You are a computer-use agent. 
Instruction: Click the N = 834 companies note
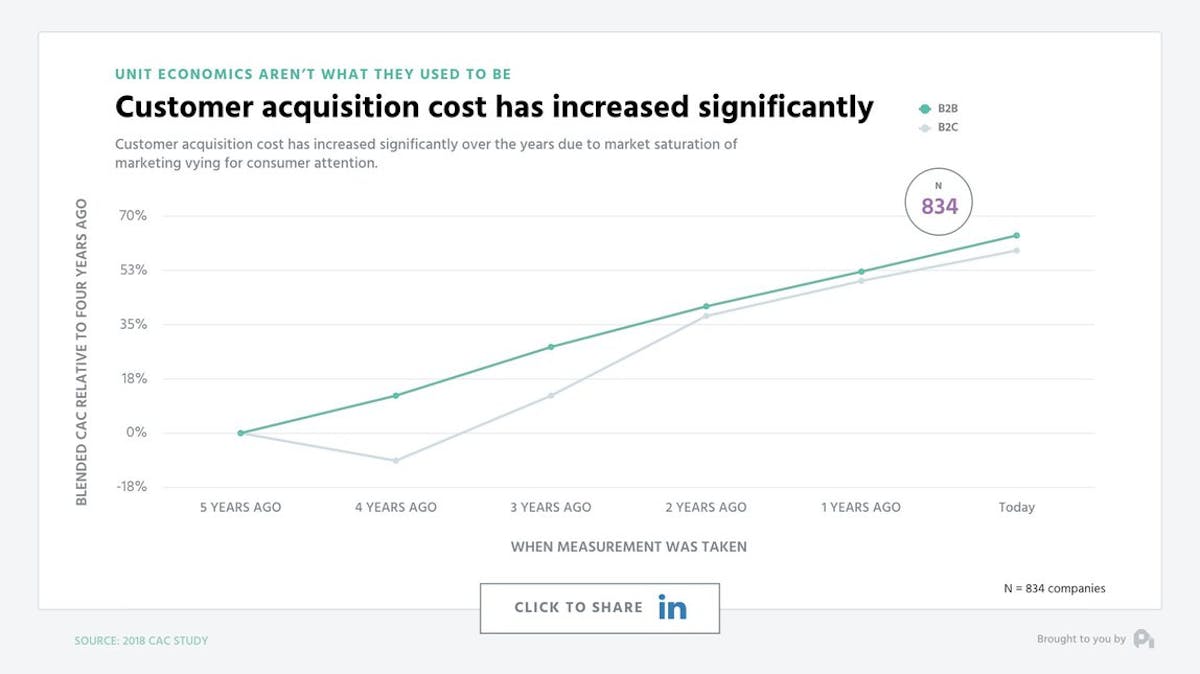1055,588
